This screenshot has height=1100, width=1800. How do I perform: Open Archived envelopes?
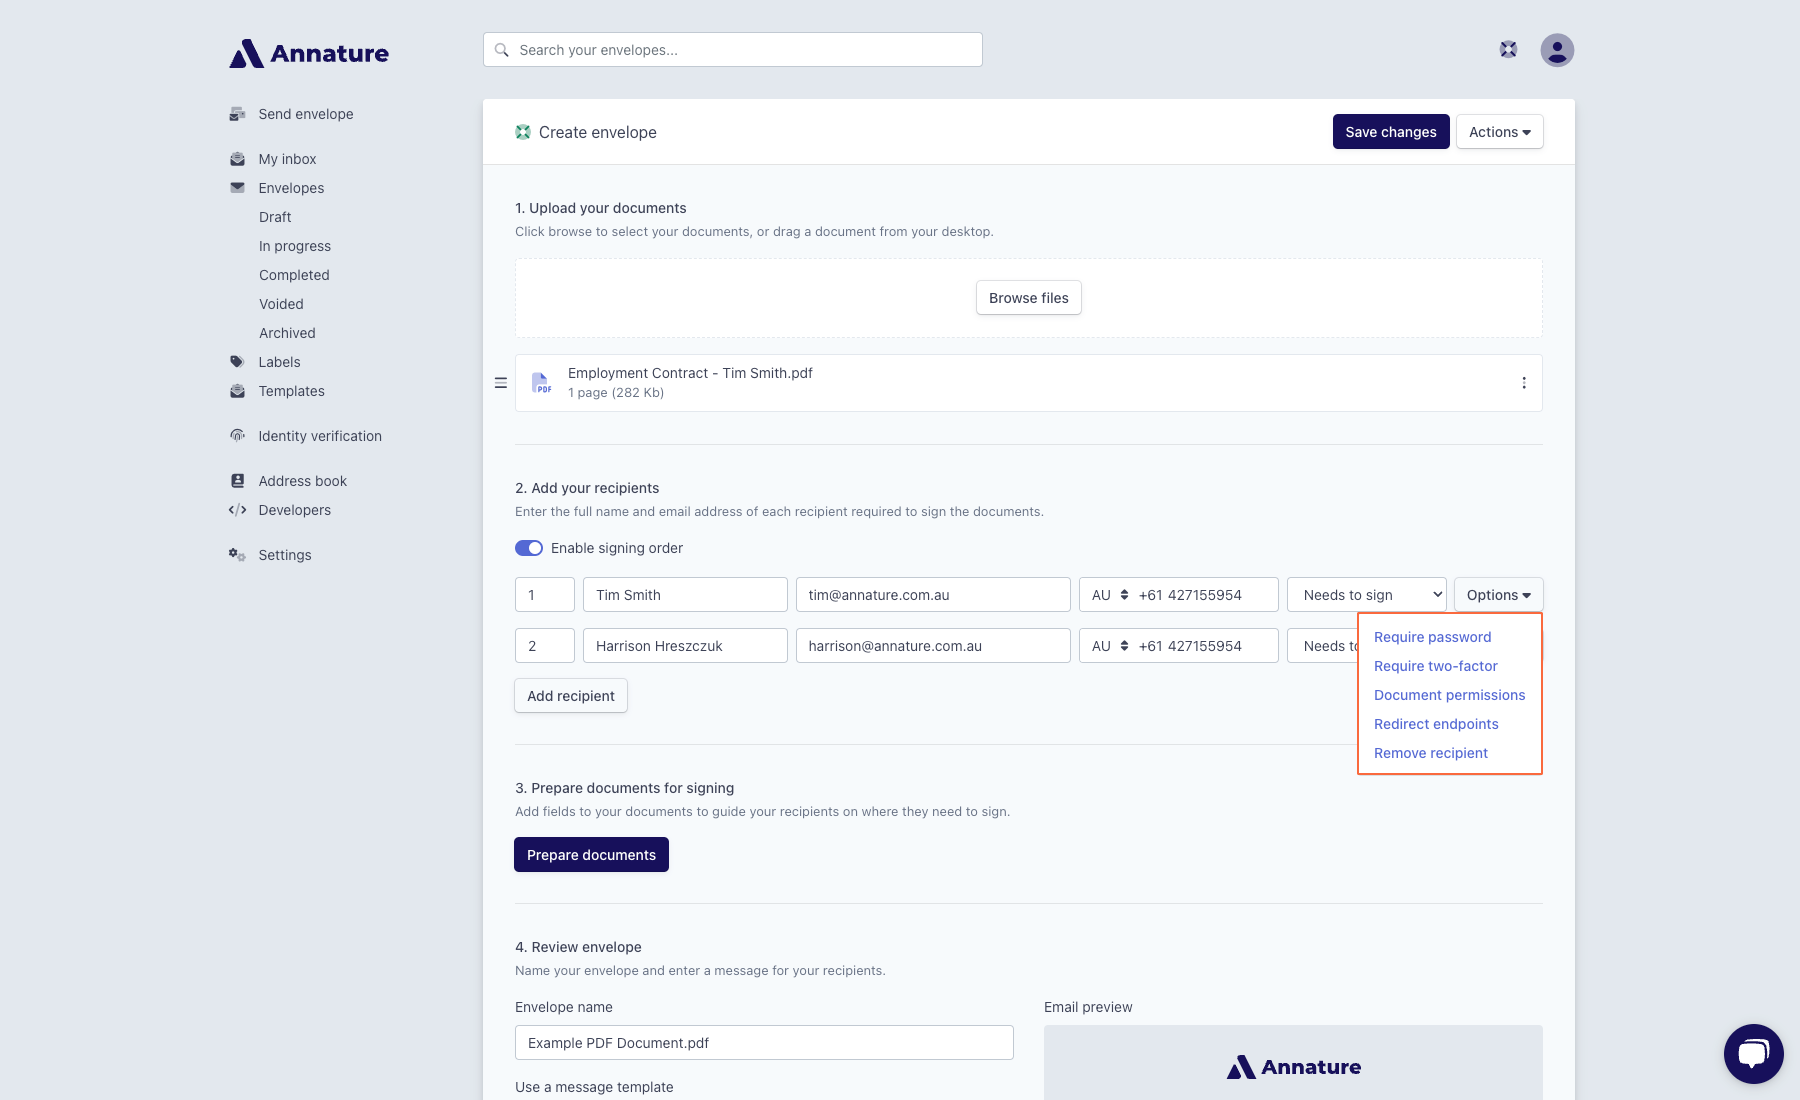[x=287, y=333]
